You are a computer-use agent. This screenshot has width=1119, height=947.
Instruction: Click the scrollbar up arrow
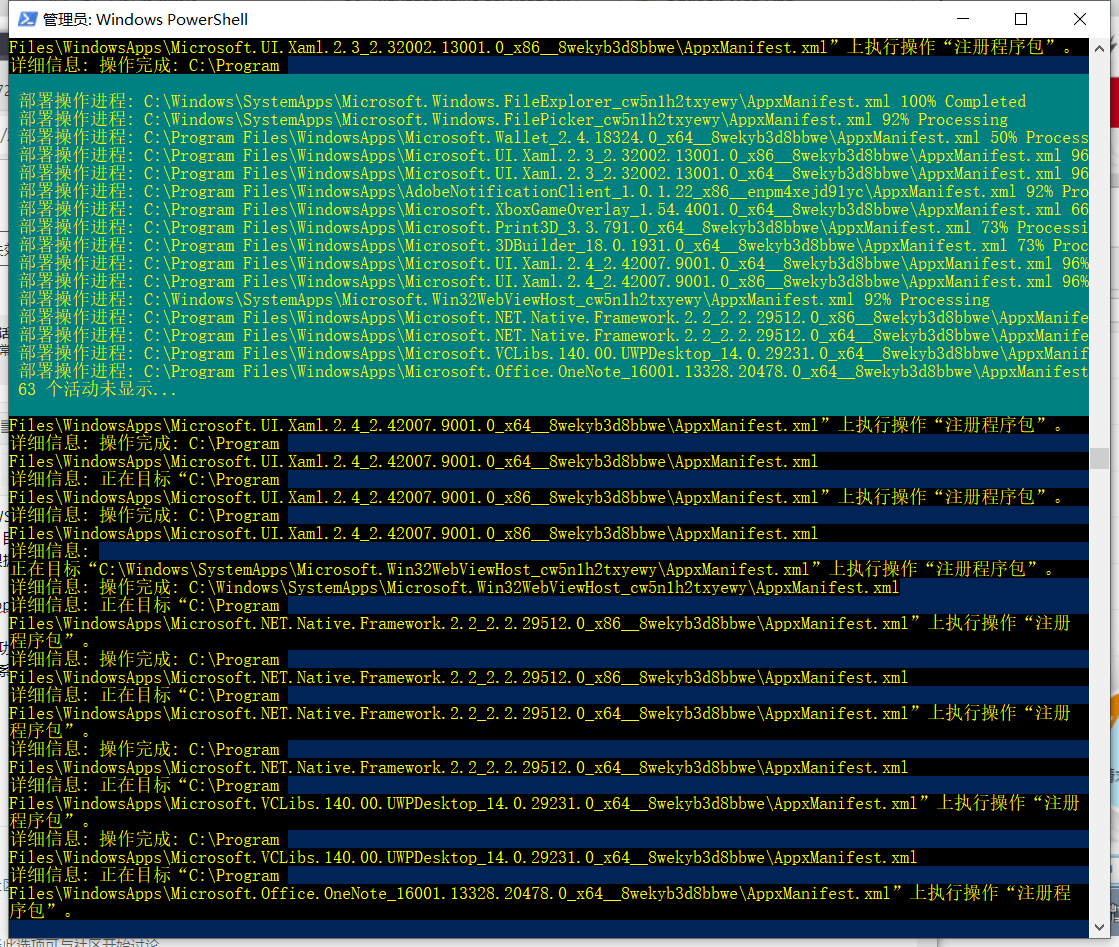point(1100,49)
